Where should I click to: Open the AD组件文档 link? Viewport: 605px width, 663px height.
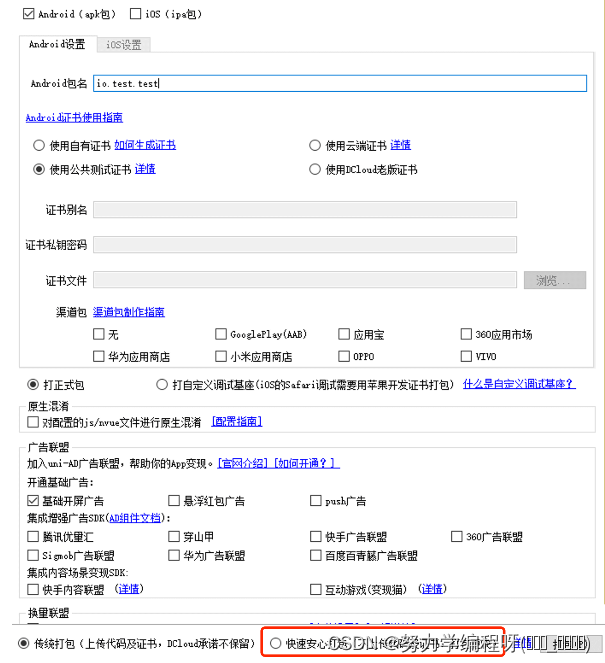point(135,518)
